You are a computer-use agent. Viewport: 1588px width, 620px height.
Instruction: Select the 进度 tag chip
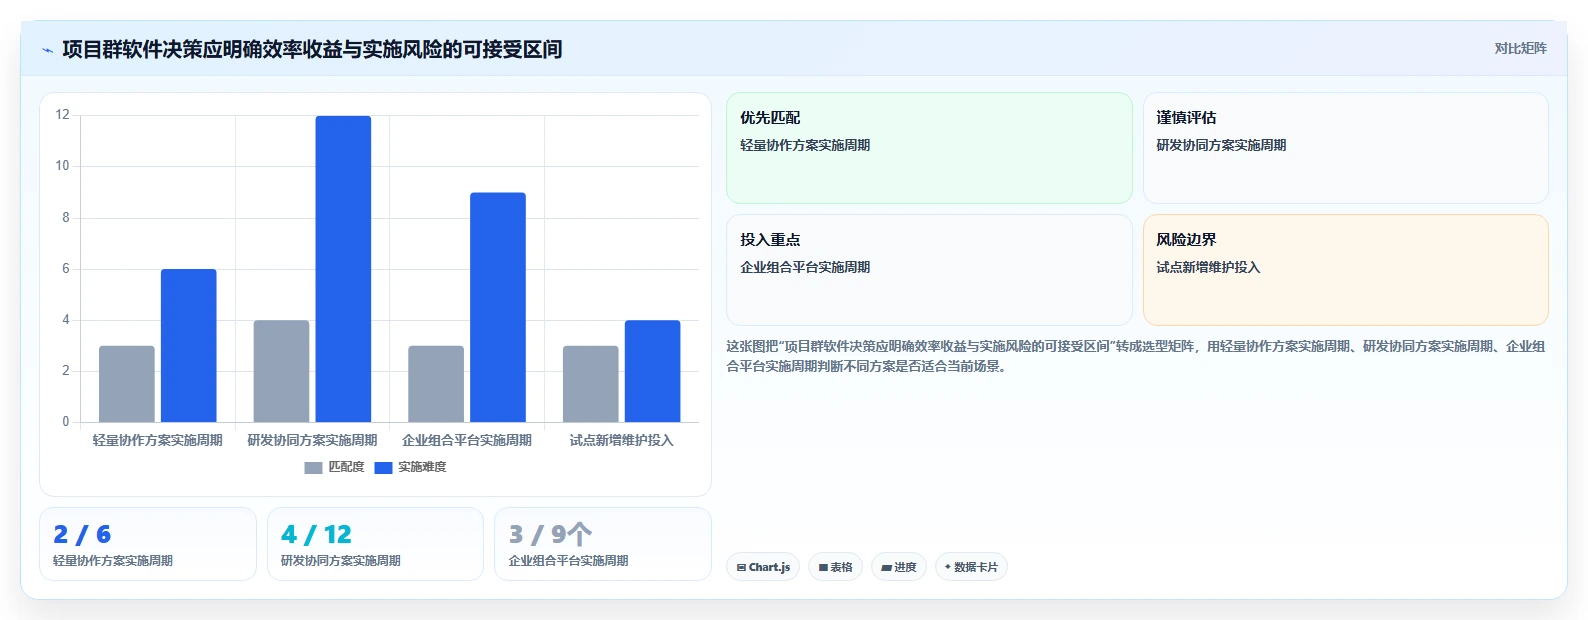[x=899, y=567]
